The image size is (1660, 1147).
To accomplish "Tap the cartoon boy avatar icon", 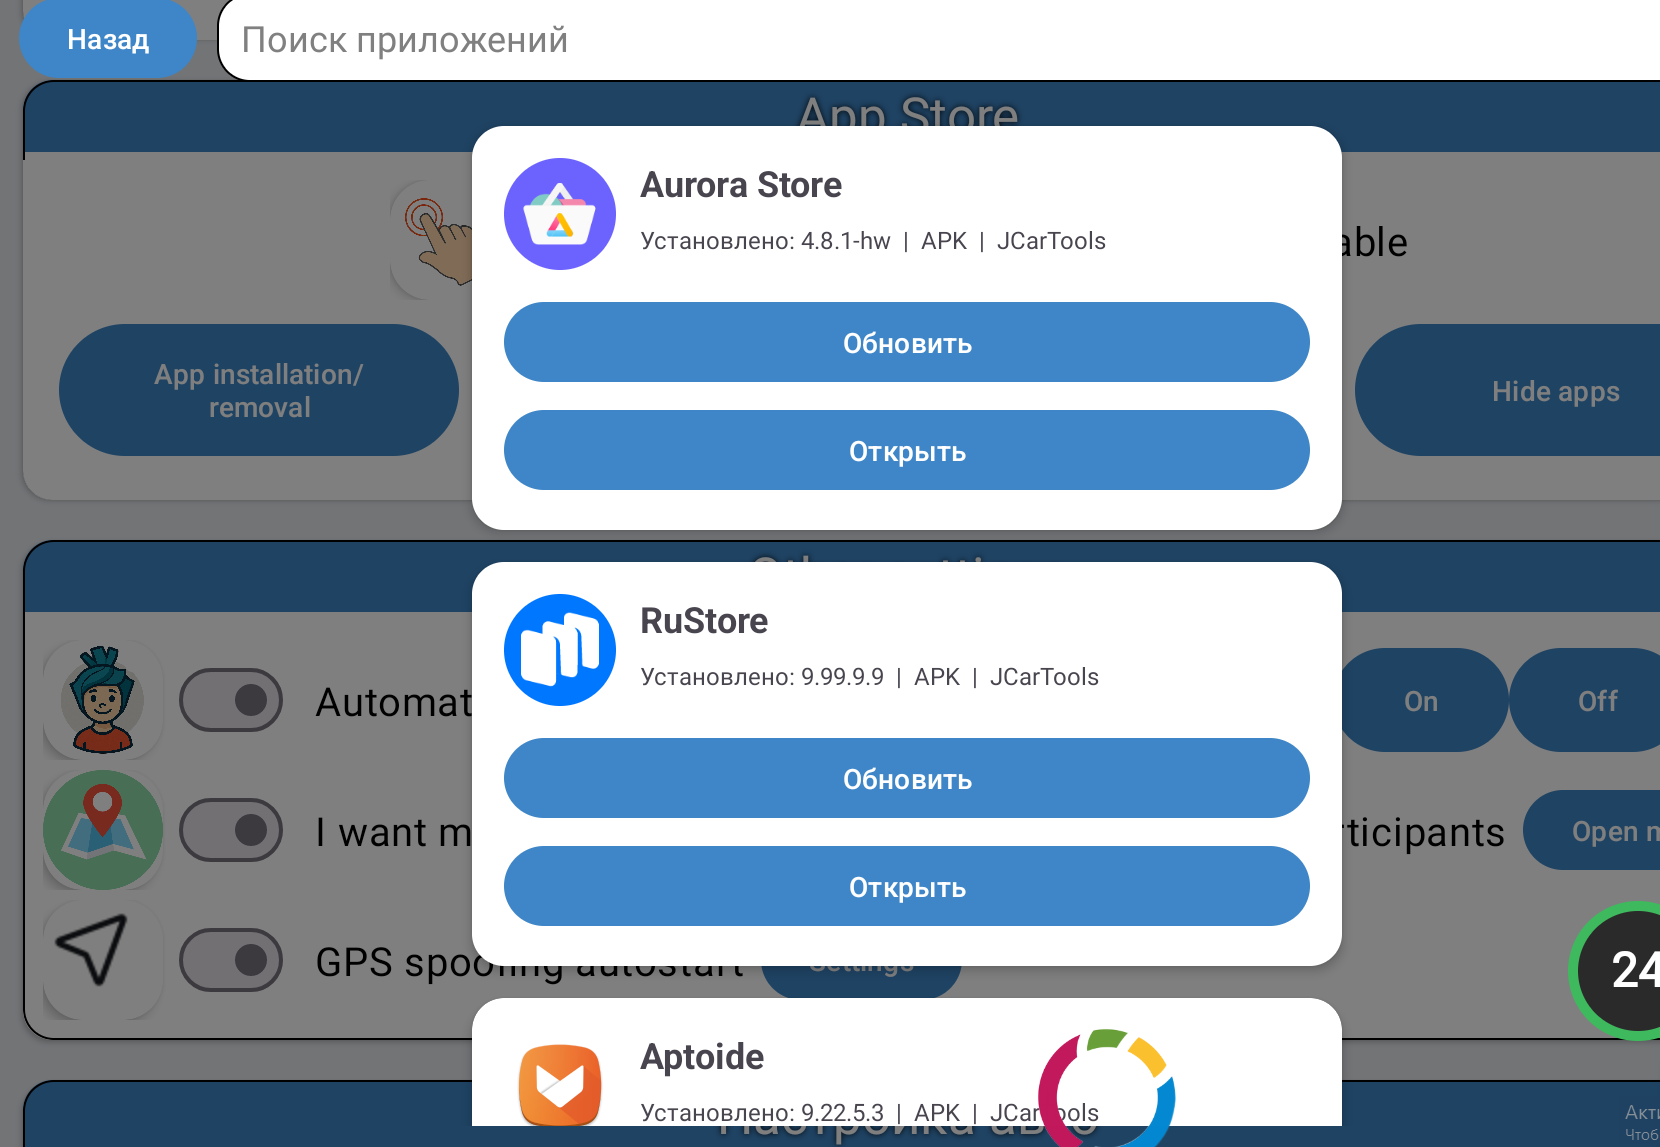I will [102, 700].
